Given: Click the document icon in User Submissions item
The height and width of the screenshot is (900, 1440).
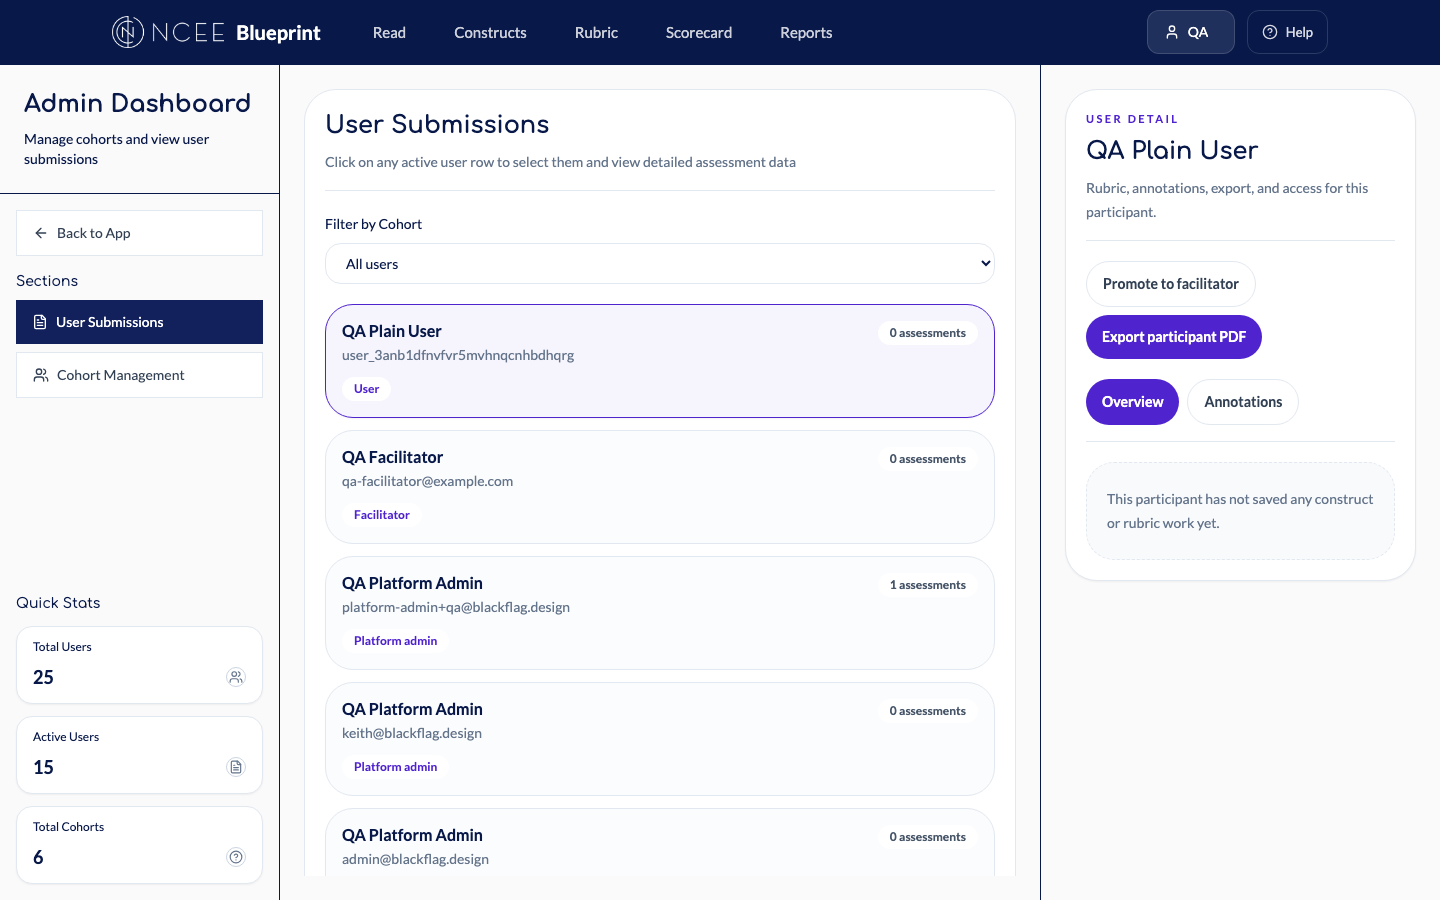Looking at the screenshot, I should (x=40, y=322).
